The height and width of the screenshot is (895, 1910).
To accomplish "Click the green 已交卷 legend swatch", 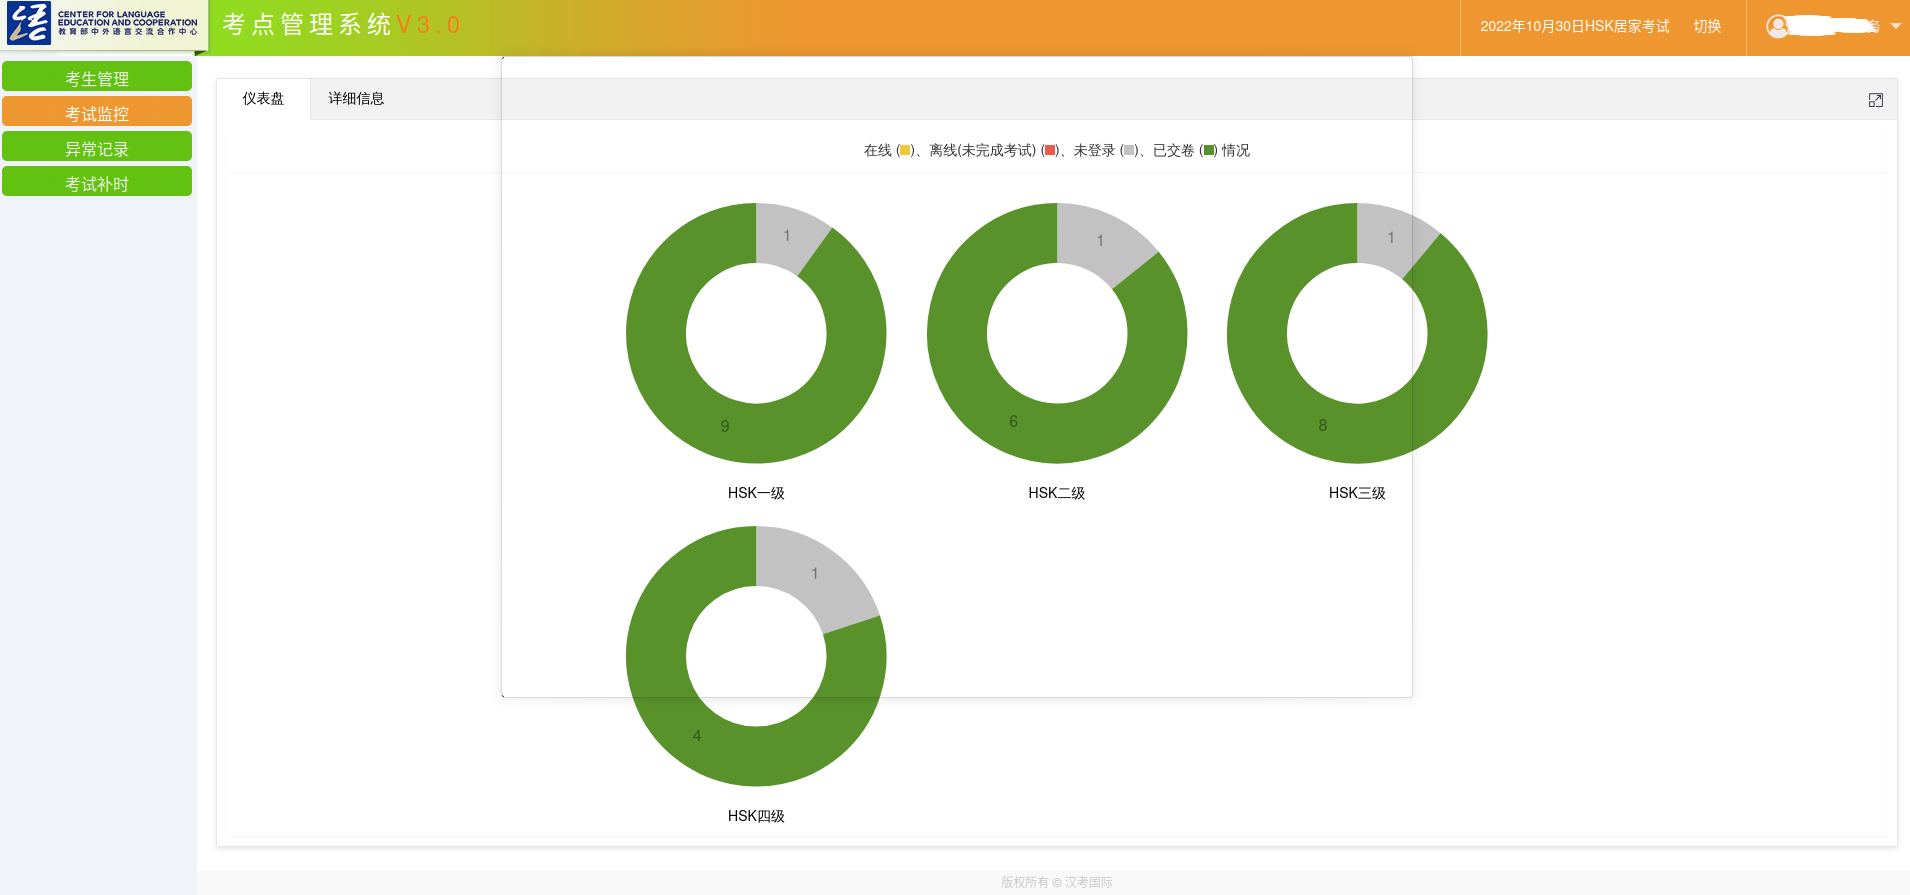I will (1208, 151).
